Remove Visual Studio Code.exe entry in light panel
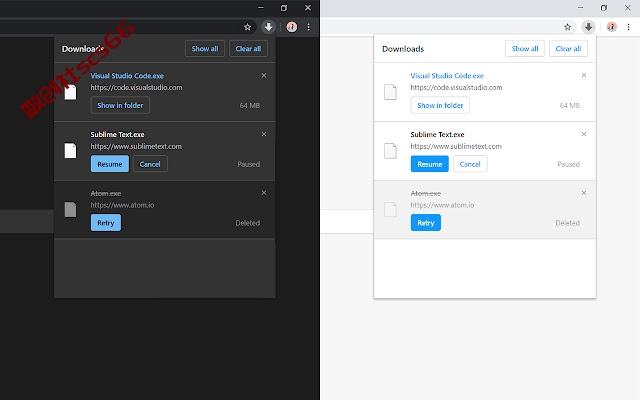640x400 pixels. click(x=584, y=75)
